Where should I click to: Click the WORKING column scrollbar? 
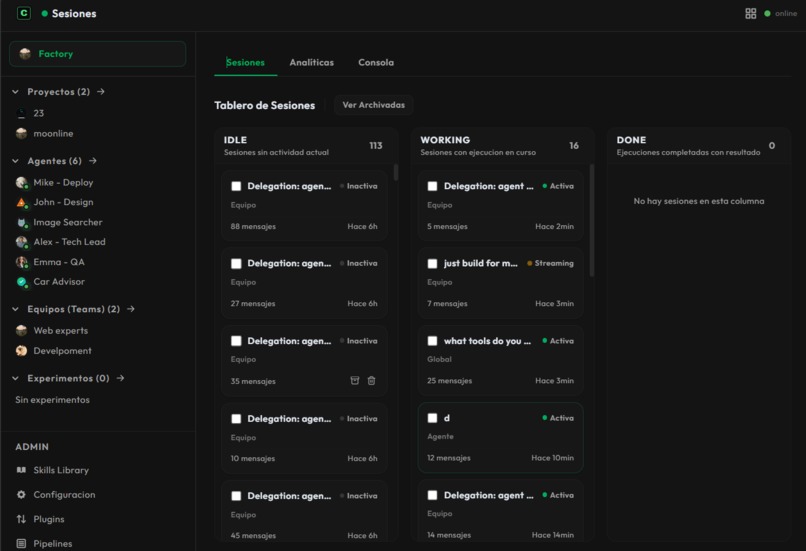coord(592,221)
